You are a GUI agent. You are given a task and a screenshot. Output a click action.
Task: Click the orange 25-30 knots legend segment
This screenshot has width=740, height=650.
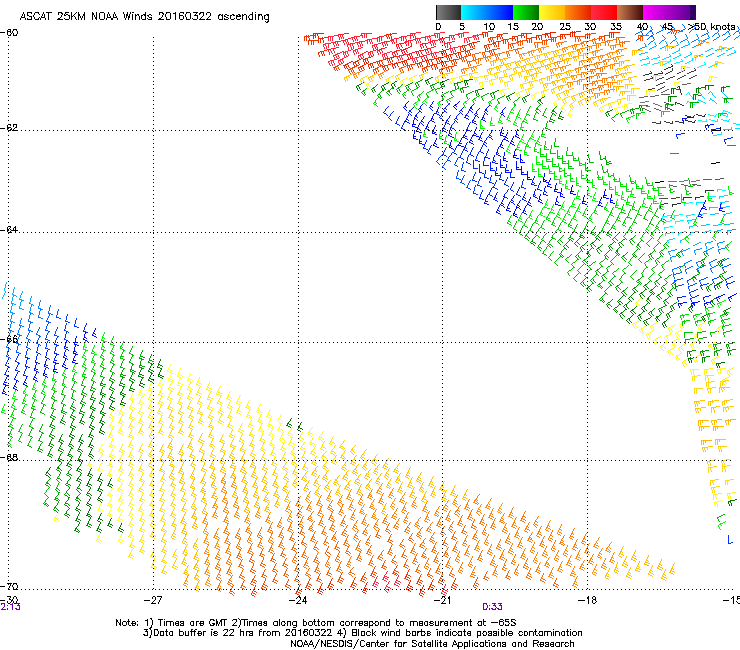[578, 12]
